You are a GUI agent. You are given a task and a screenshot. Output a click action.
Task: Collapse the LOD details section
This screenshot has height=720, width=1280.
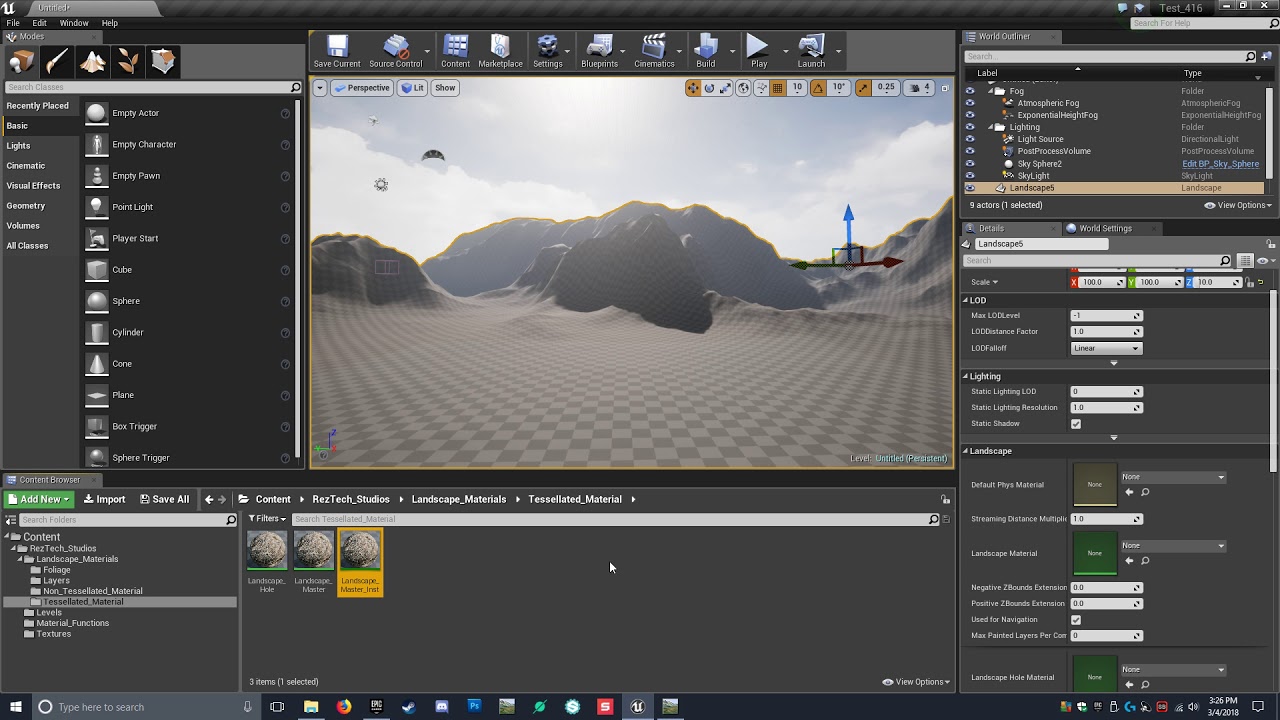point(967,300)
